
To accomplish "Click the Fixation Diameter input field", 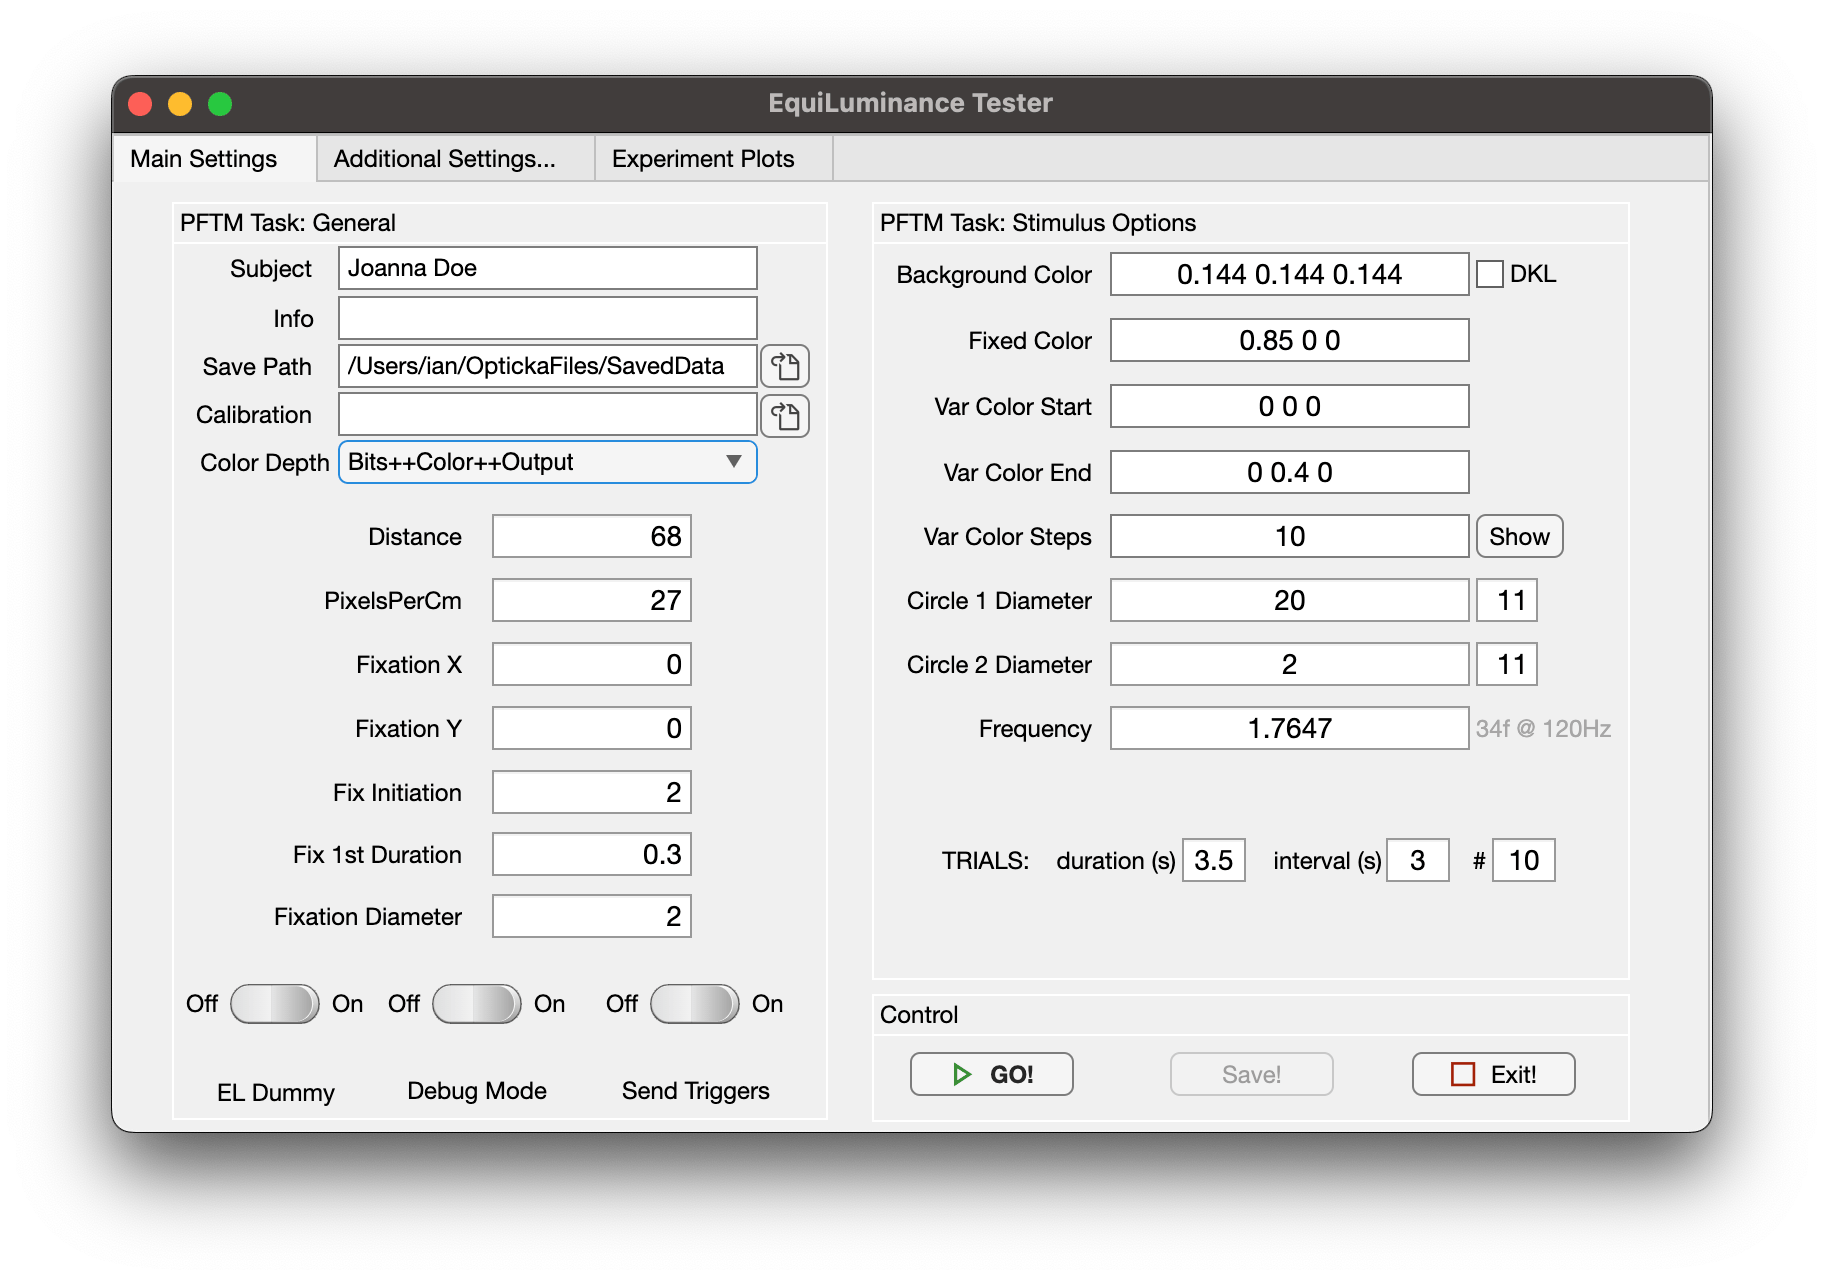I will [x=592, y=917].
